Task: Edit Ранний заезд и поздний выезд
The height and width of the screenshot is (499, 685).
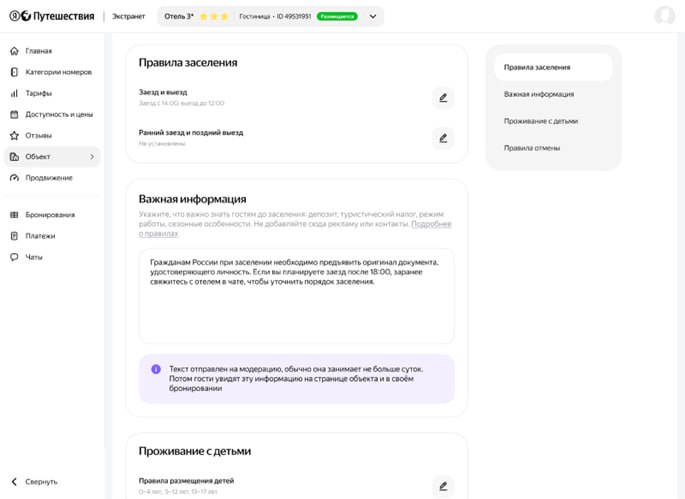Action: coord(443,138)
